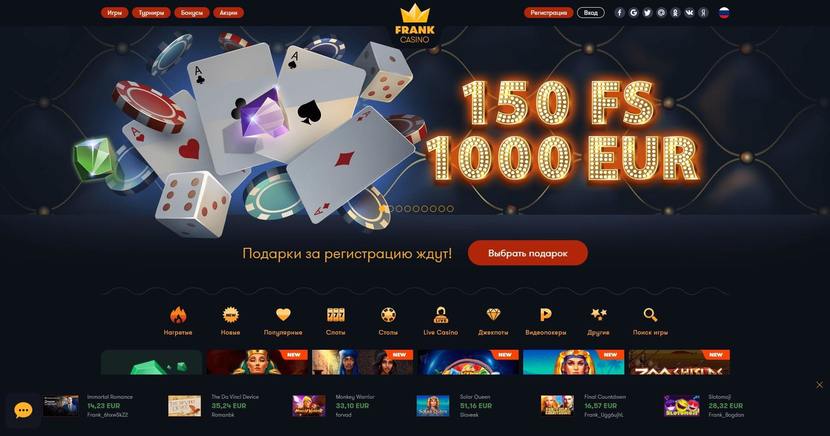Click the Поиск игры magnifier icon

[651, 315]
